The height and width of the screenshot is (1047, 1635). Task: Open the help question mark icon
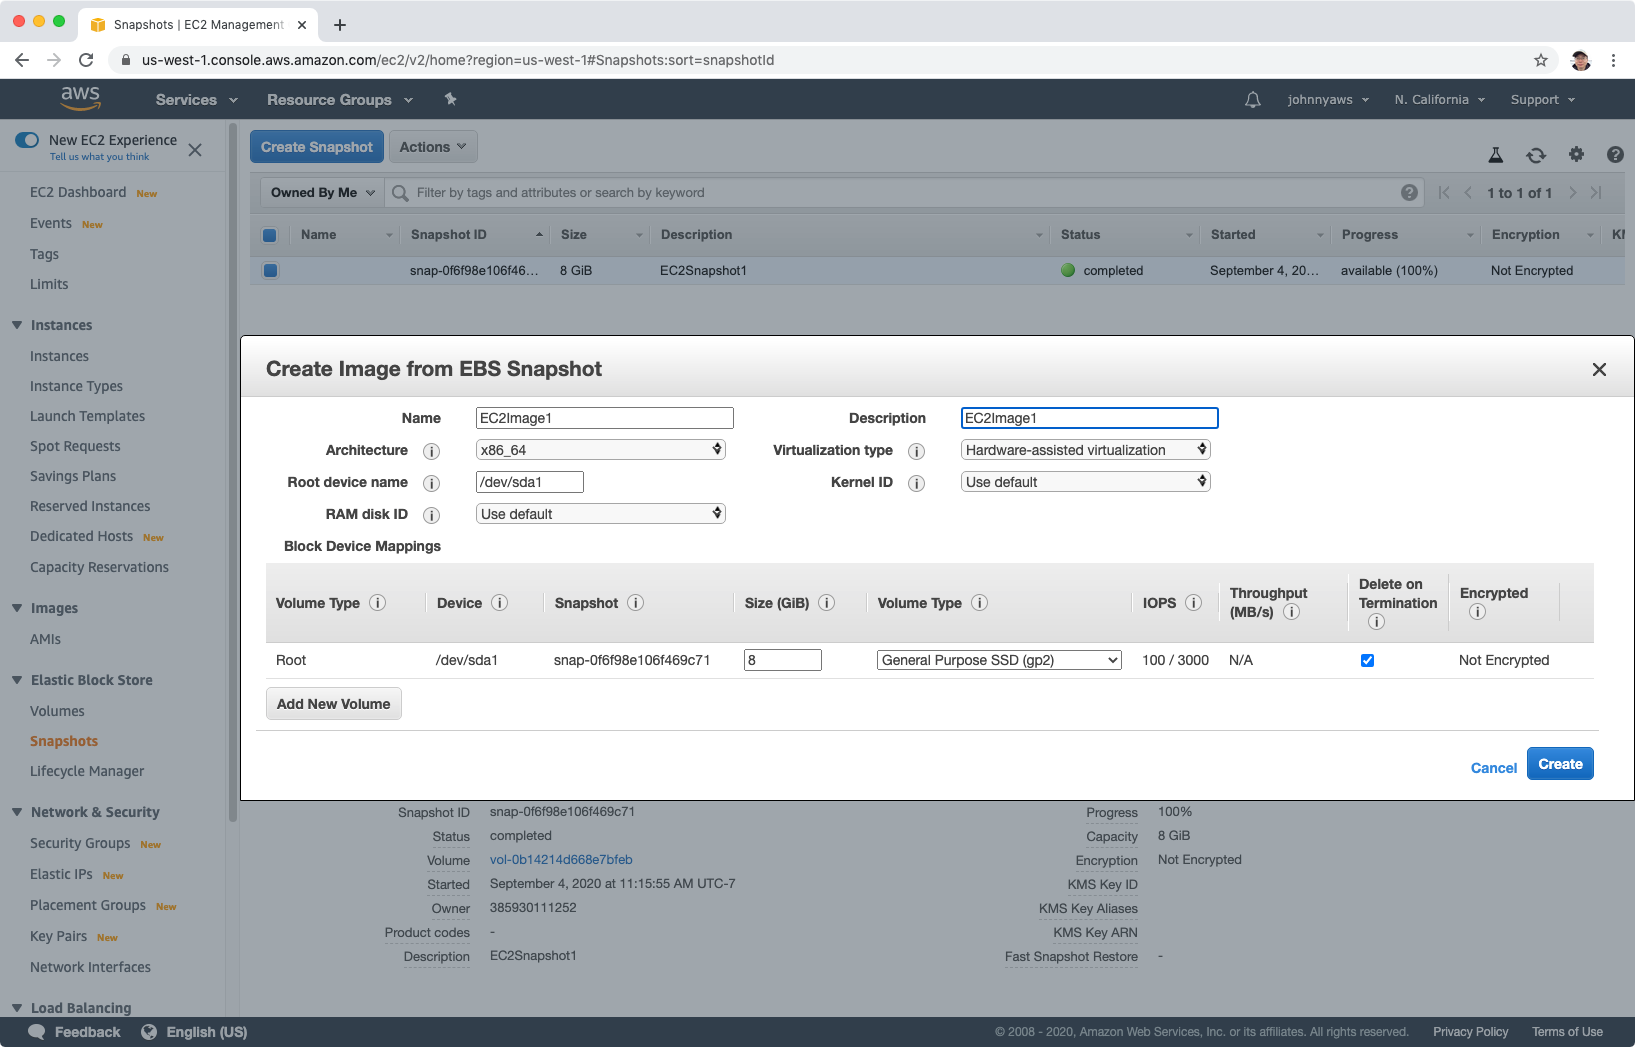pyautogui.click(x=1615, y=154)
